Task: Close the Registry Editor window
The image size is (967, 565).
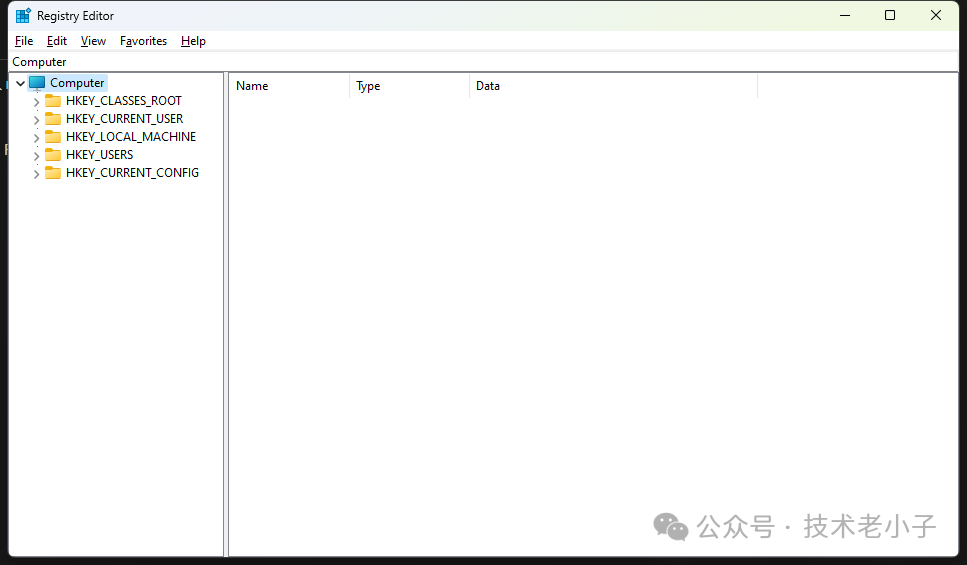Action: pyautogui.click(x=936, y=15)
